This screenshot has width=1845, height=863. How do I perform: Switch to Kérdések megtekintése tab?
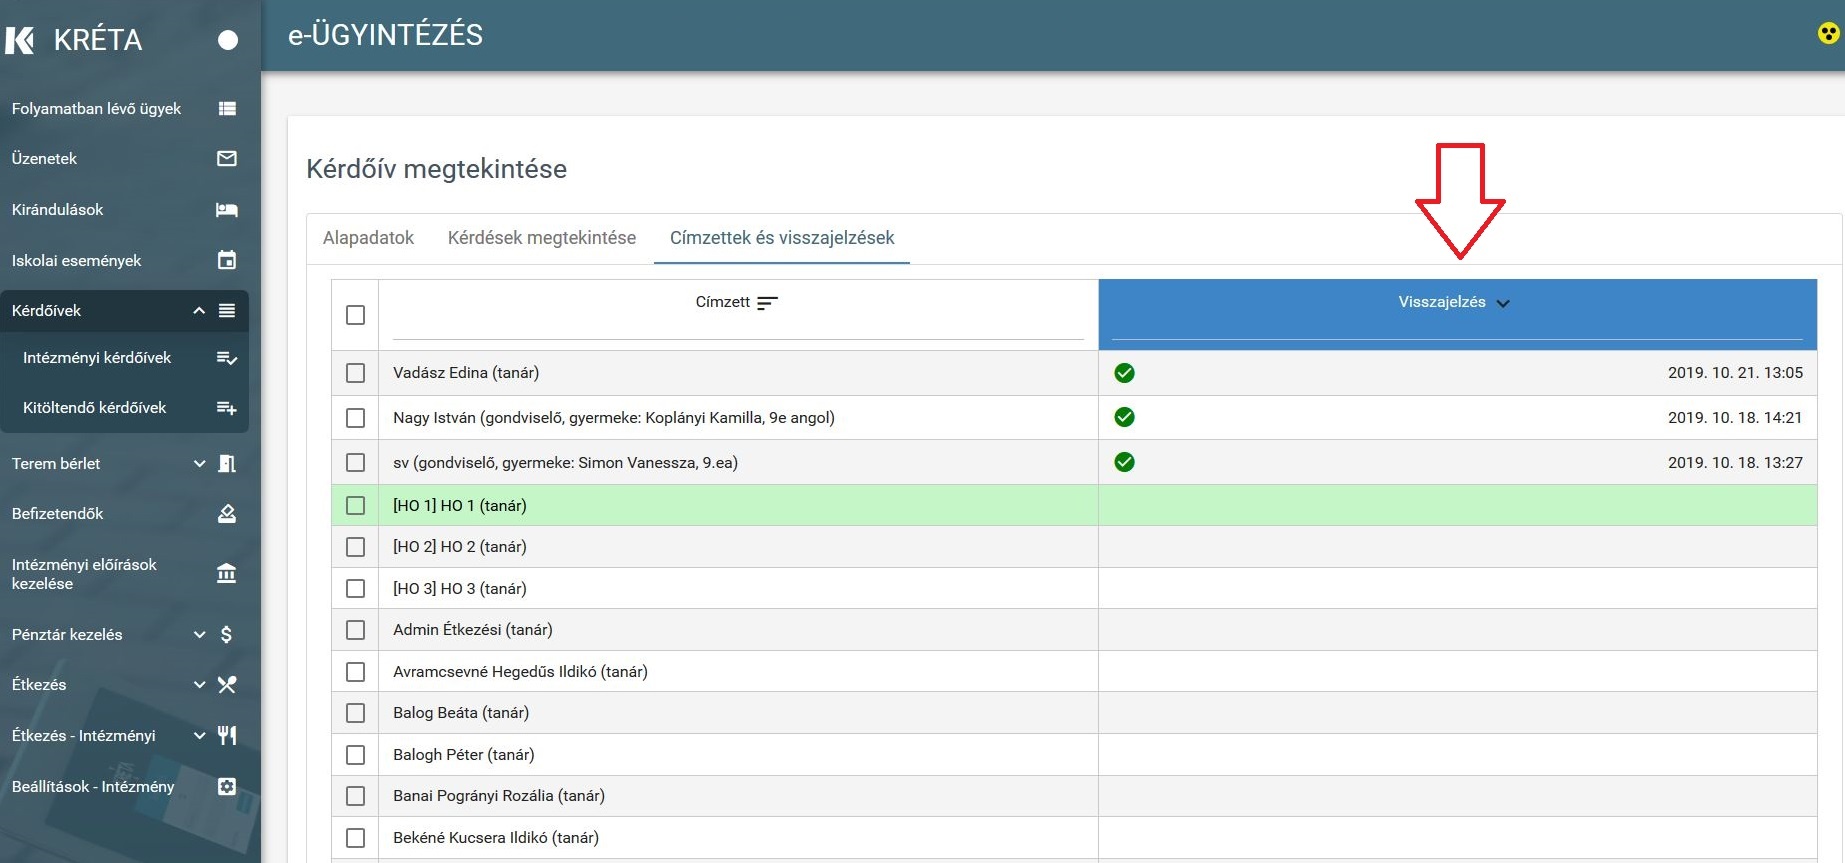(x=542, y=238)
